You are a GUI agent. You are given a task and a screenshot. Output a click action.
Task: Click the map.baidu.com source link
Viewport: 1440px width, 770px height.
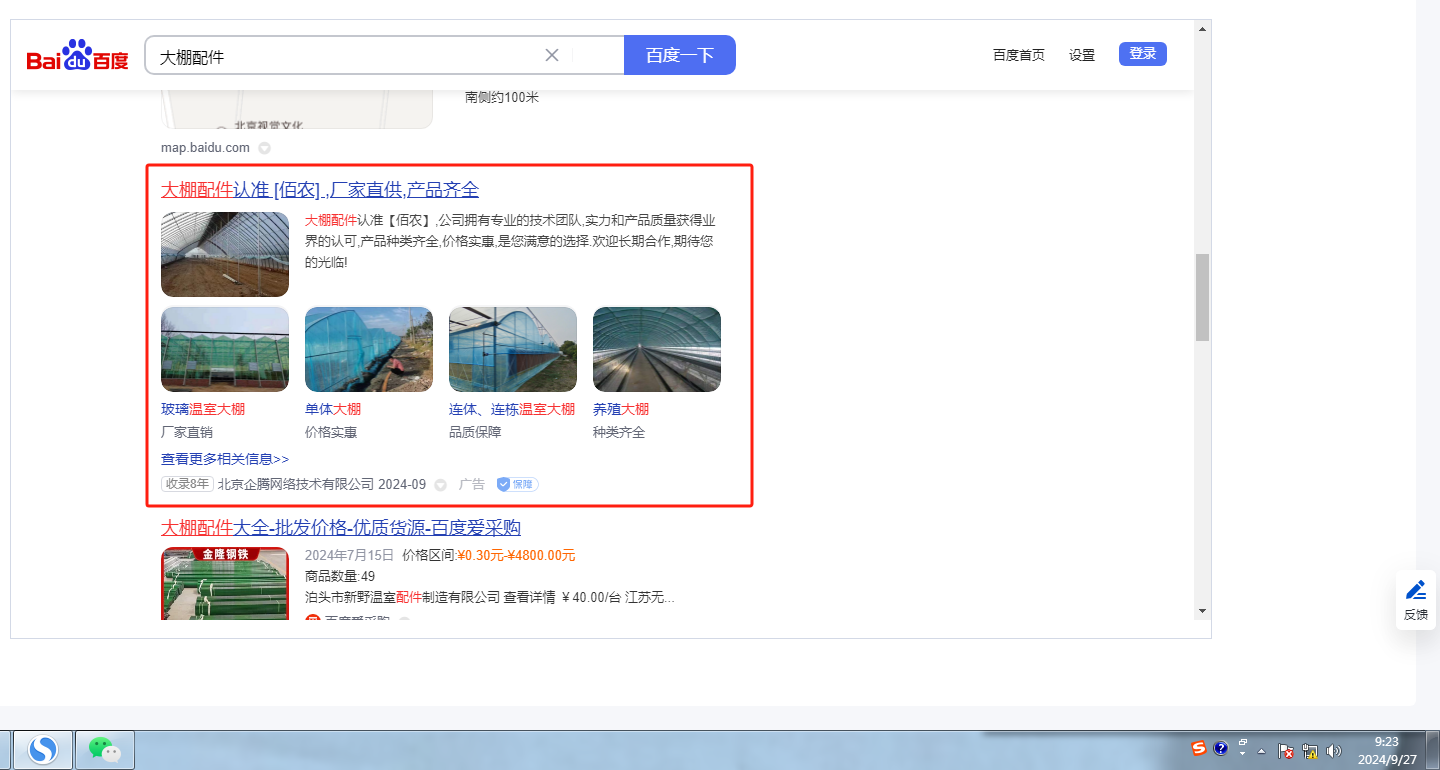205,148
